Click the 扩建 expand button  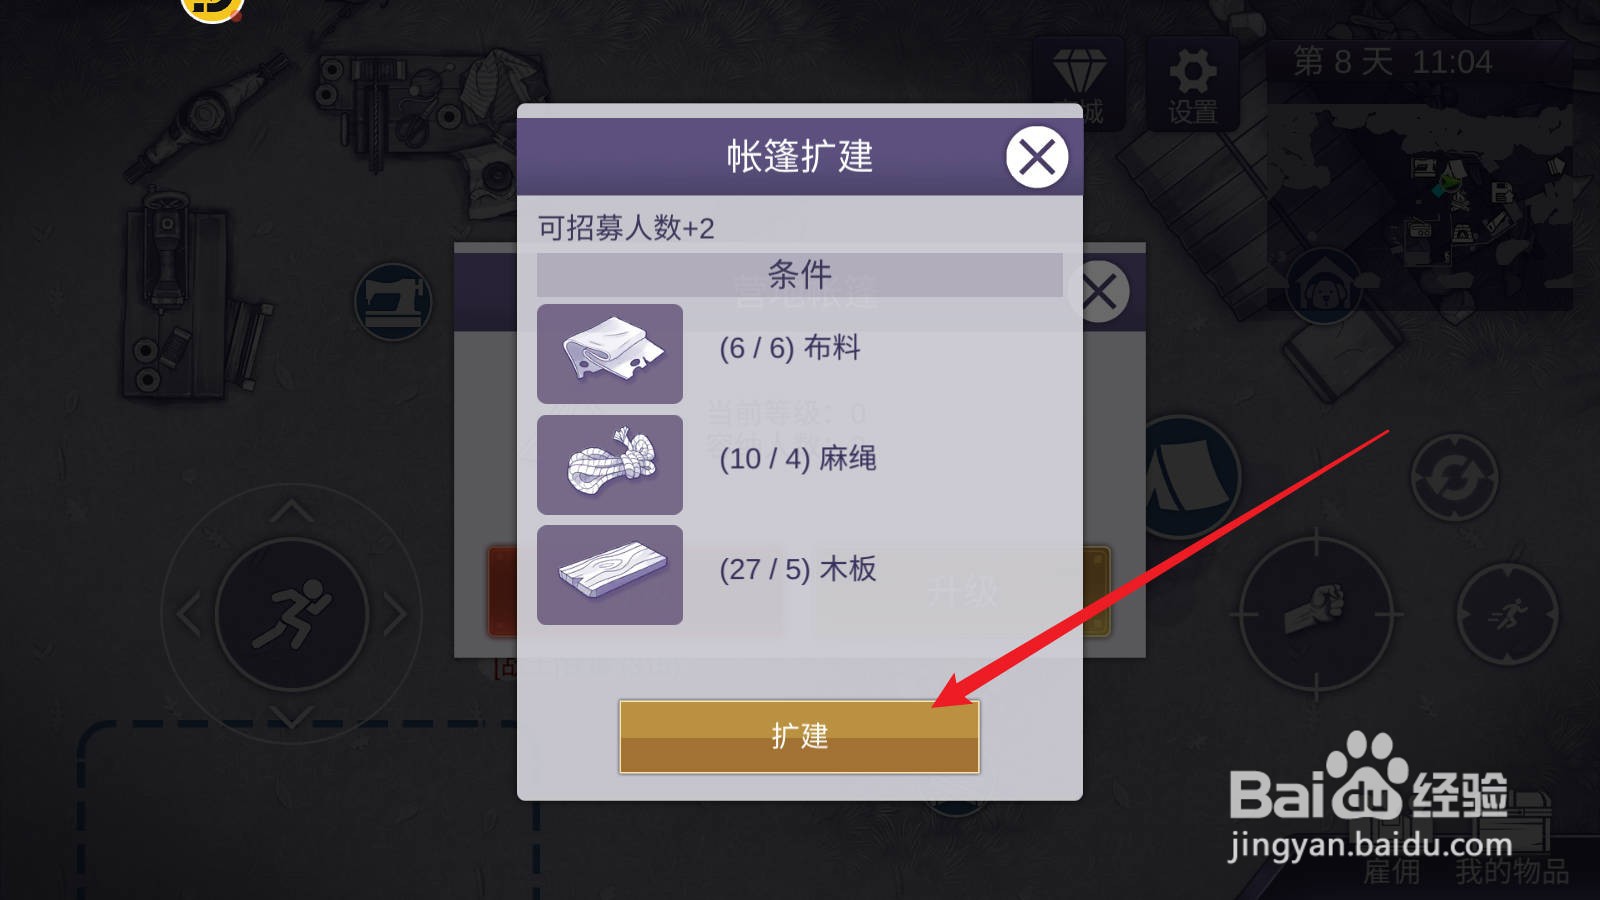[799, 736]
